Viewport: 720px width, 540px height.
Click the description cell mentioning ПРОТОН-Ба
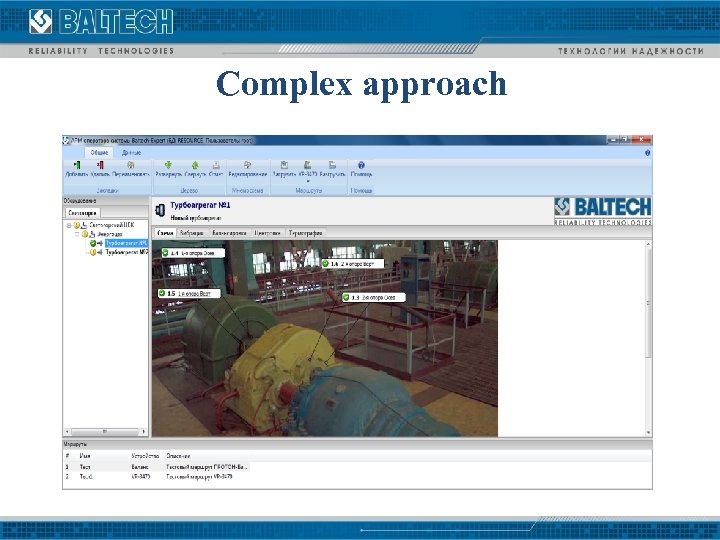click(x=207, y=467)
